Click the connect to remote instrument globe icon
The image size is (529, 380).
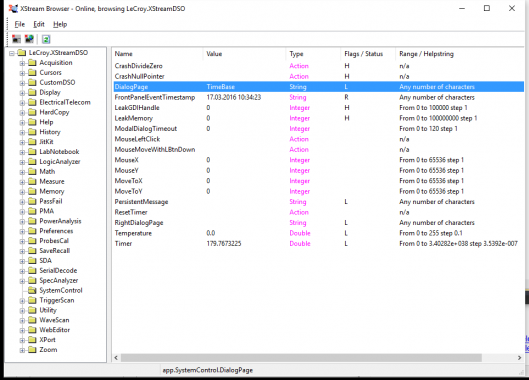coord(29,39)
